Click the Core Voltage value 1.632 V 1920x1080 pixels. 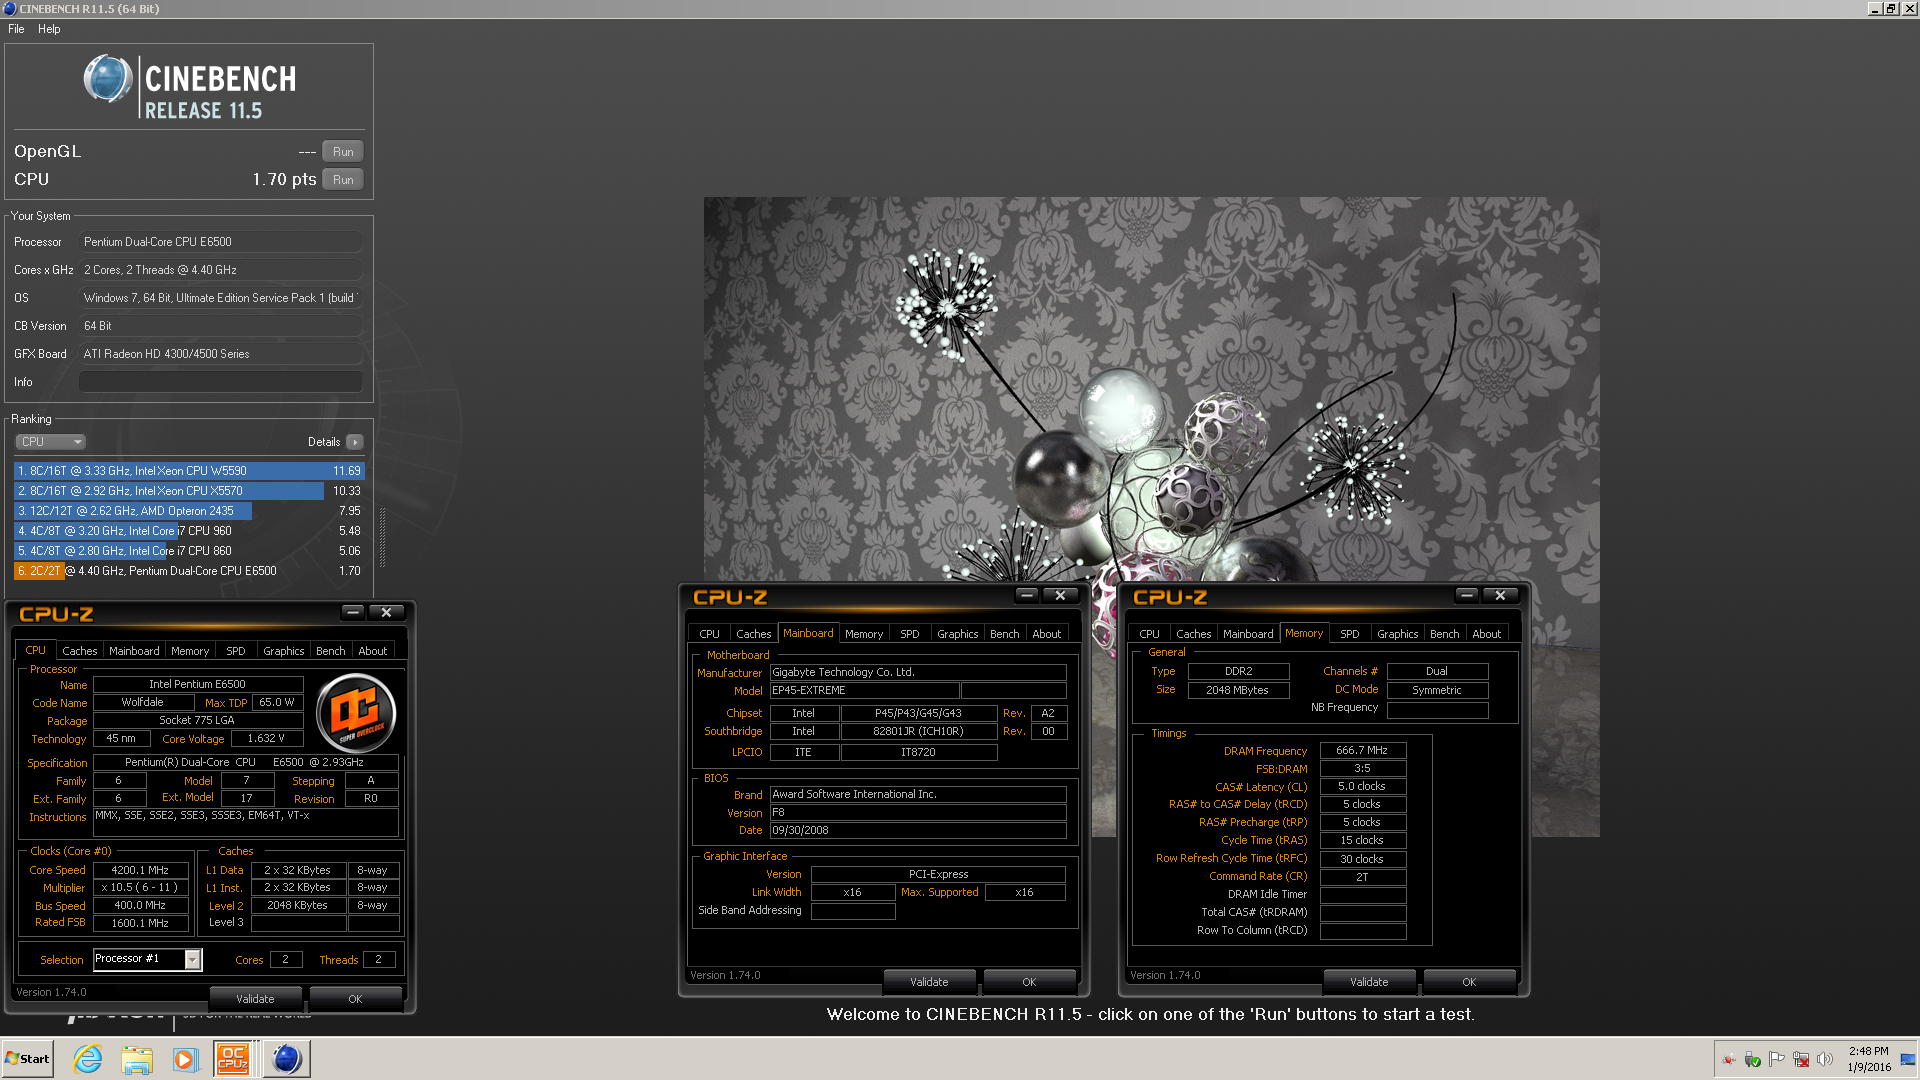coord(266,739)
